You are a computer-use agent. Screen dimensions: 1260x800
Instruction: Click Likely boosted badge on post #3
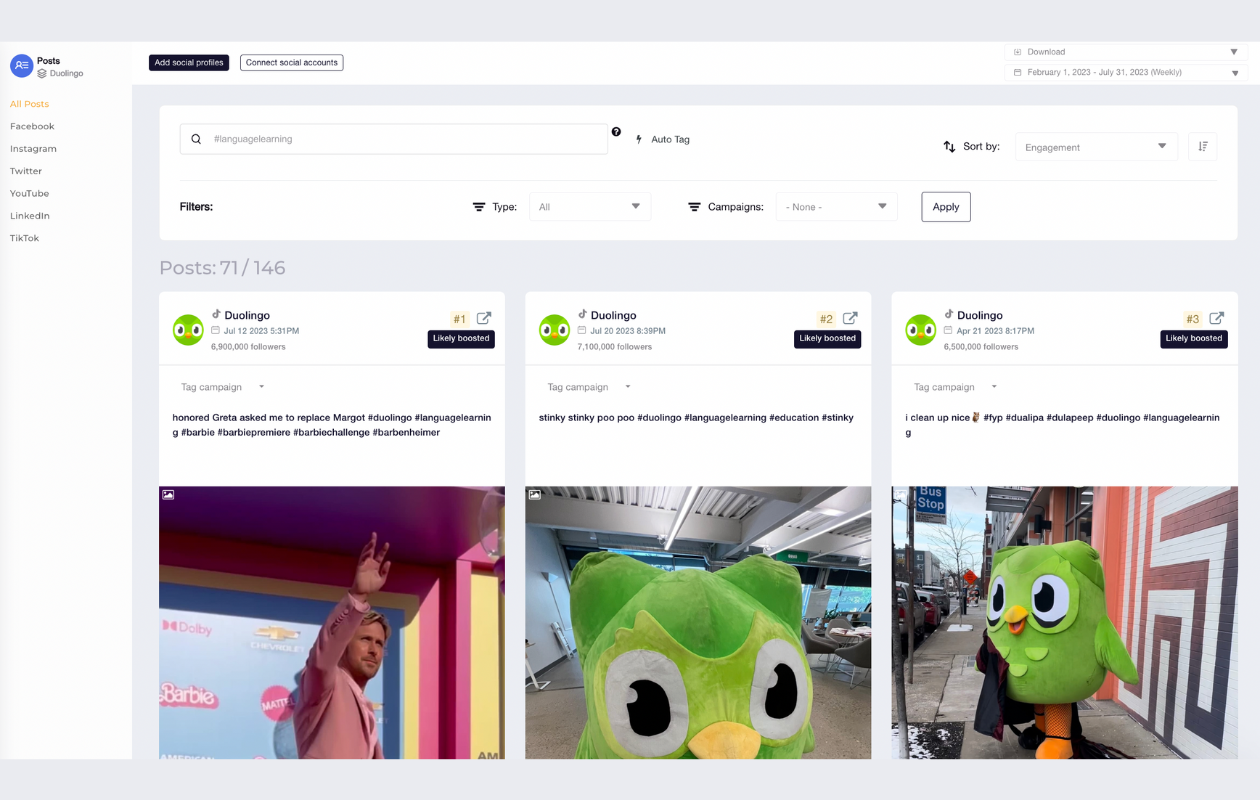1194,339
